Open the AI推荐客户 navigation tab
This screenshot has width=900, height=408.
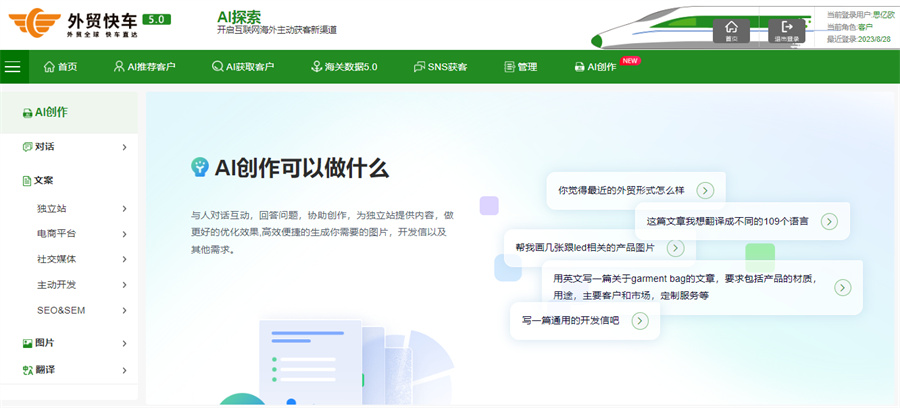click(x=144, y=67)
